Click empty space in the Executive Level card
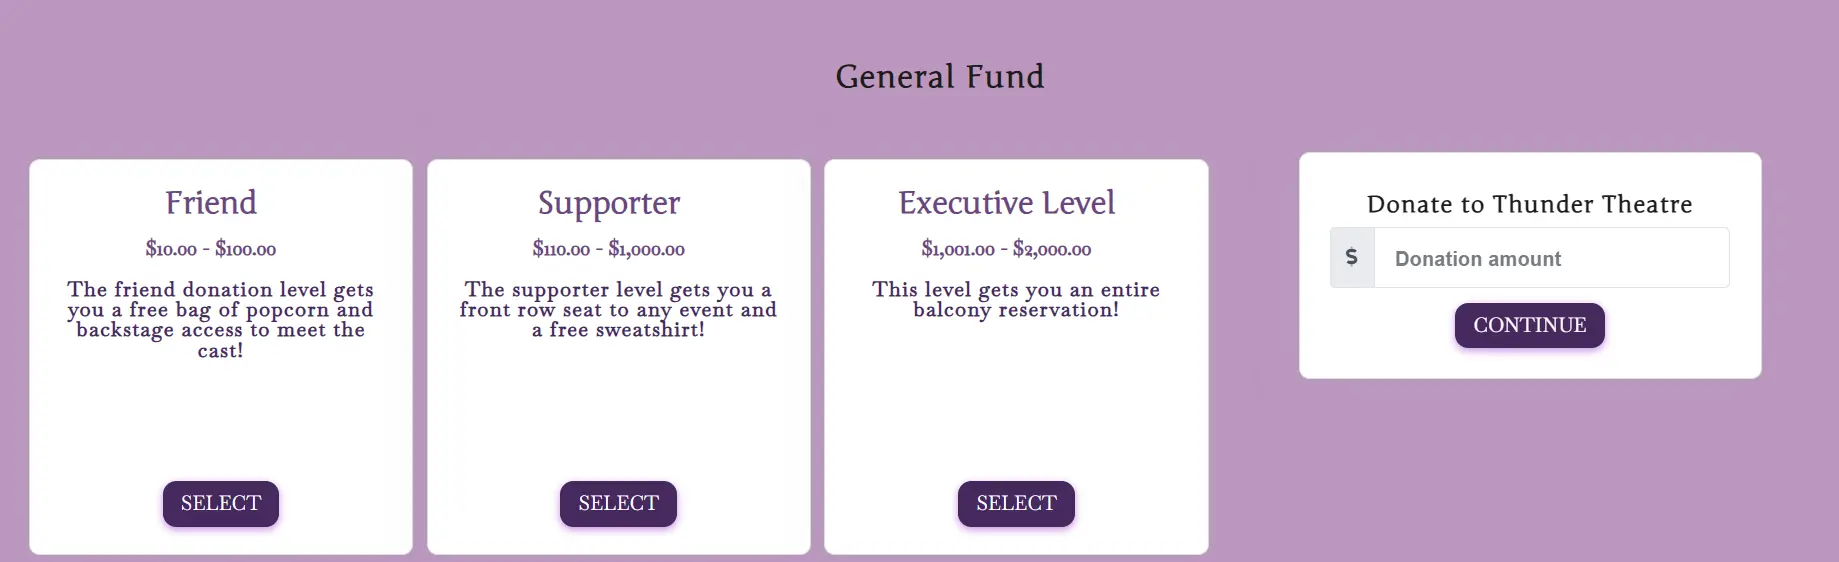This screenshot has height=562, width=1839. 1016,400
